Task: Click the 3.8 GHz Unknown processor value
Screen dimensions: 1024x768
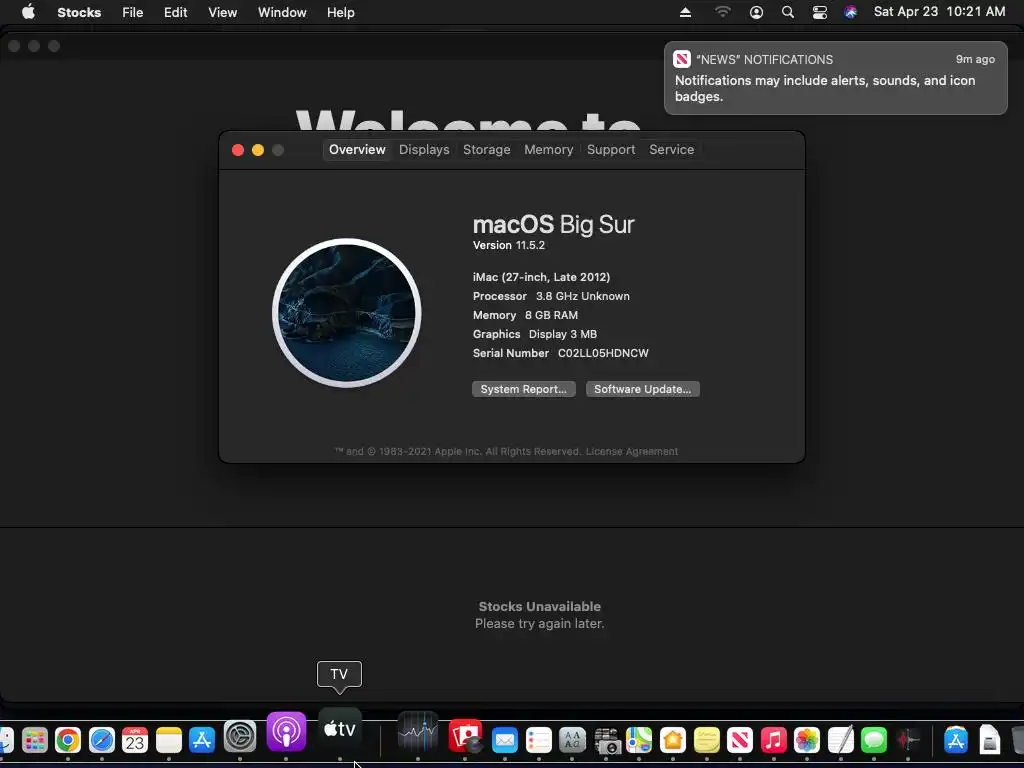Action: [583, 296]
